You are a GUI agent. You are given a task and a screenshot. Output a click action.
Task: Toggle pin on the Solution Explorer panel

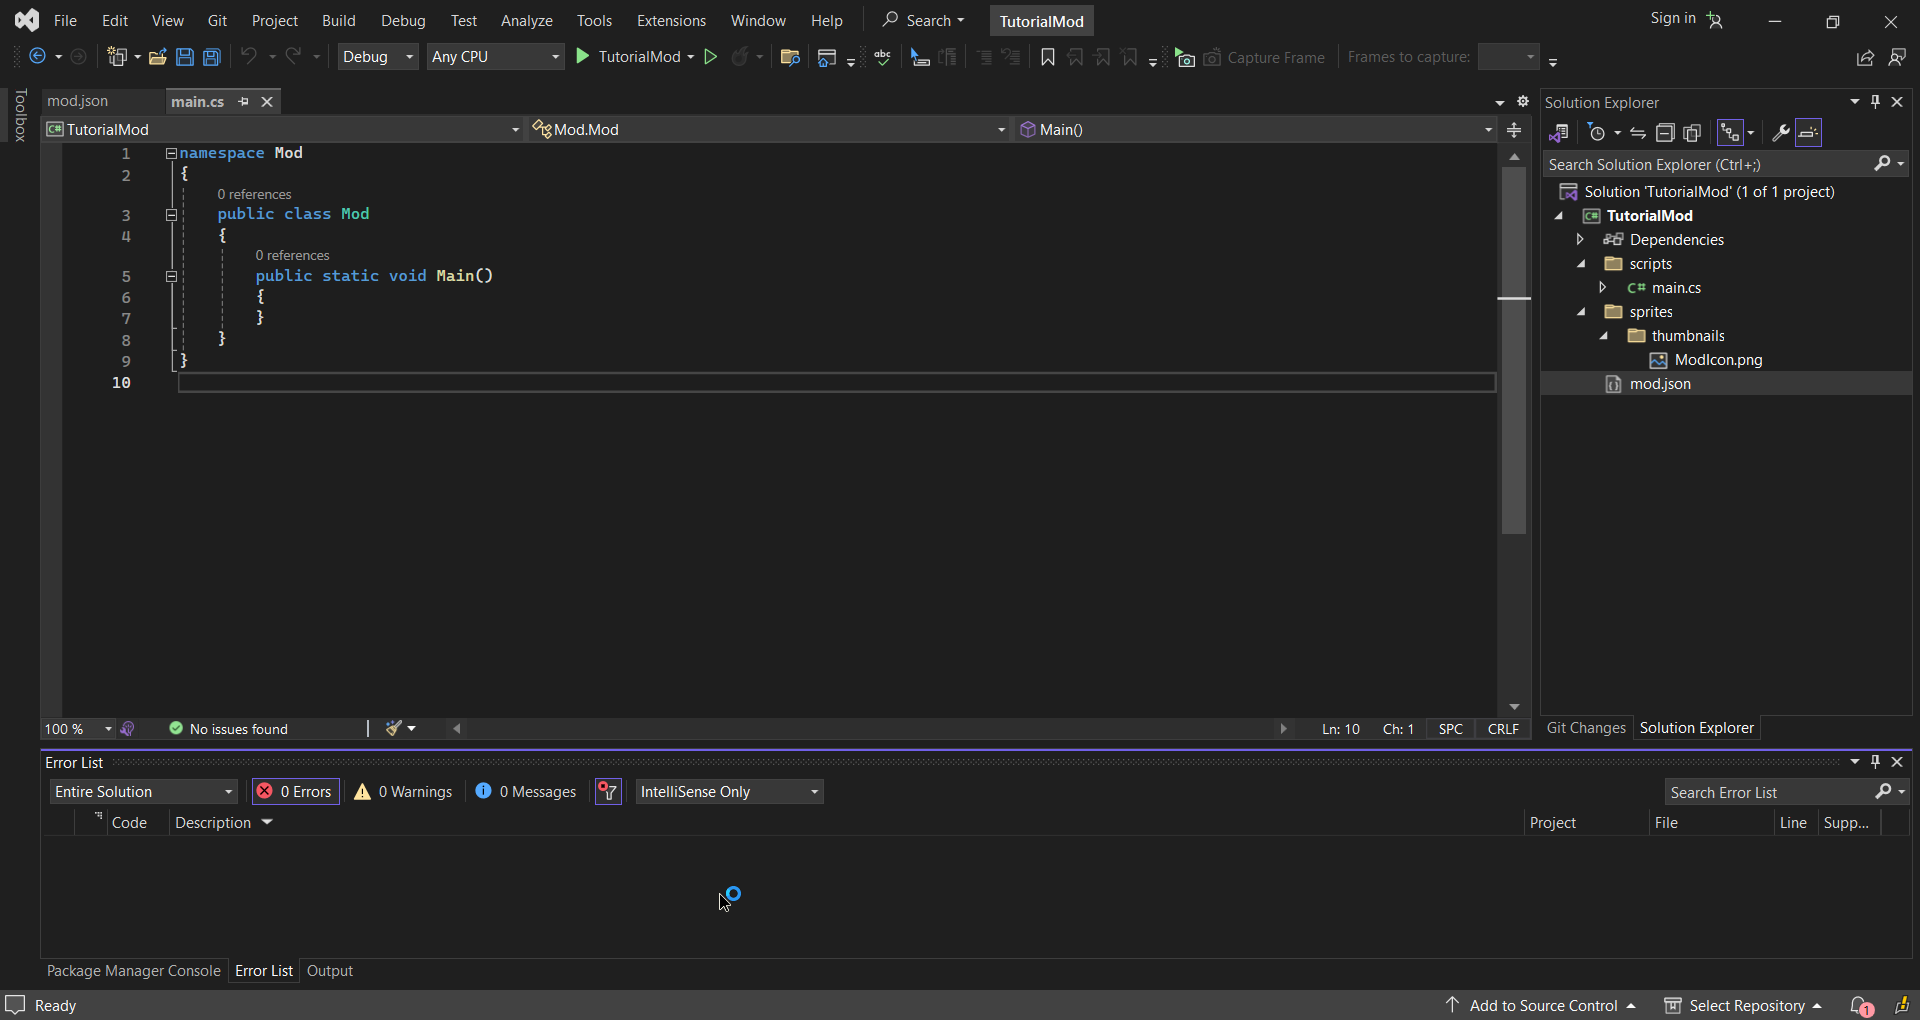click(1876, 102)
